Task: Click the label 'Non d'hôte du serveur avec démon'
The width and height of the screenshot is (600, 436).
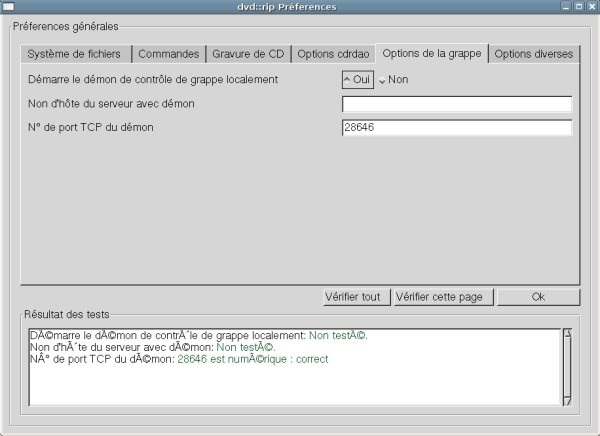Action: tap(111, 104)
